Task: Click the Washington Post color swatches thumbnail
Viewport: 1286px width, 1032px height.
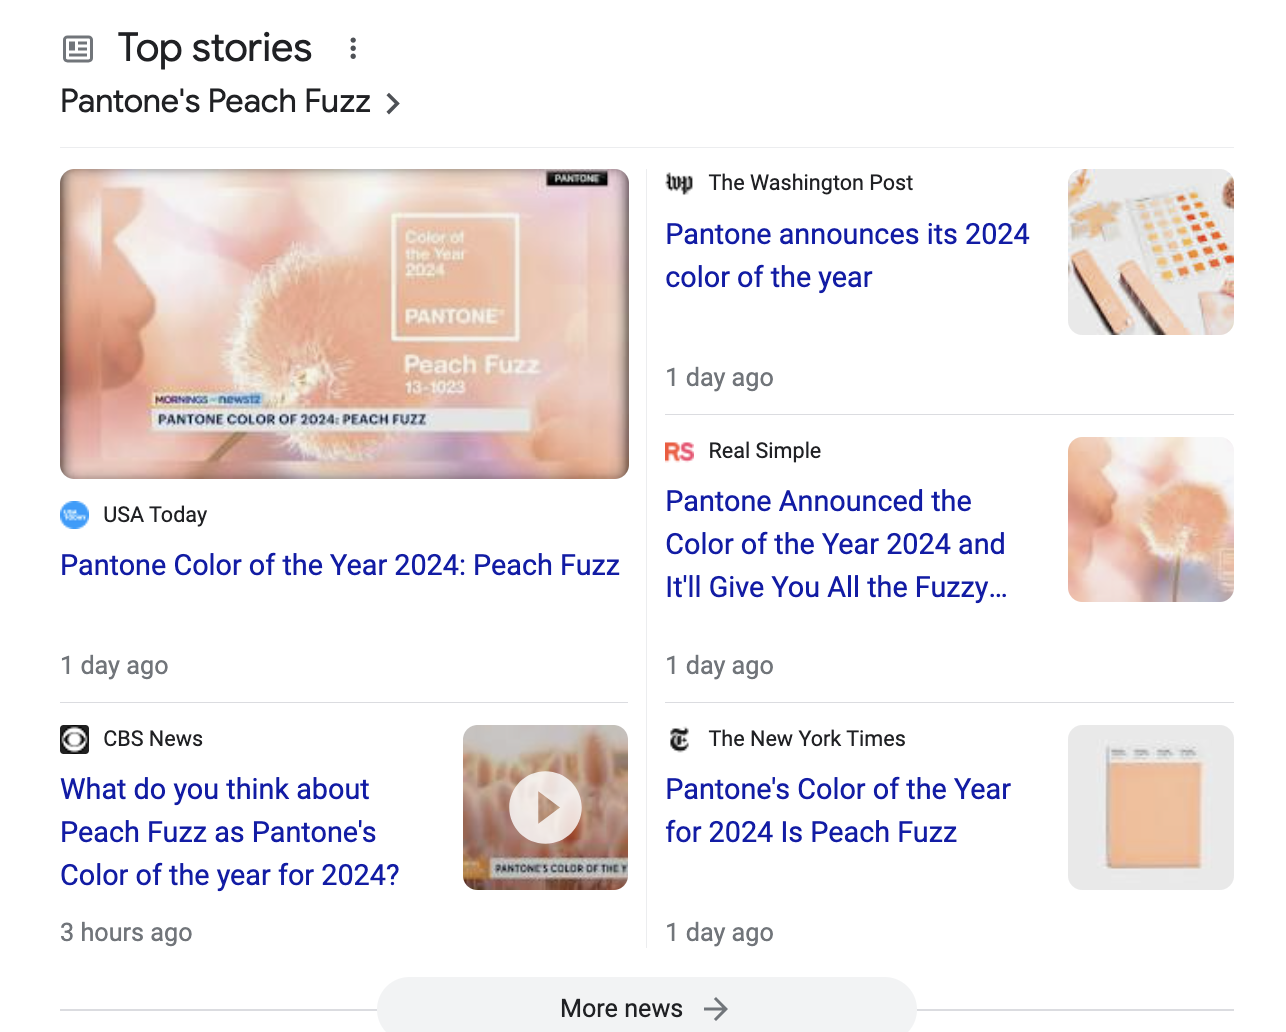Action: coord(1150,252)
